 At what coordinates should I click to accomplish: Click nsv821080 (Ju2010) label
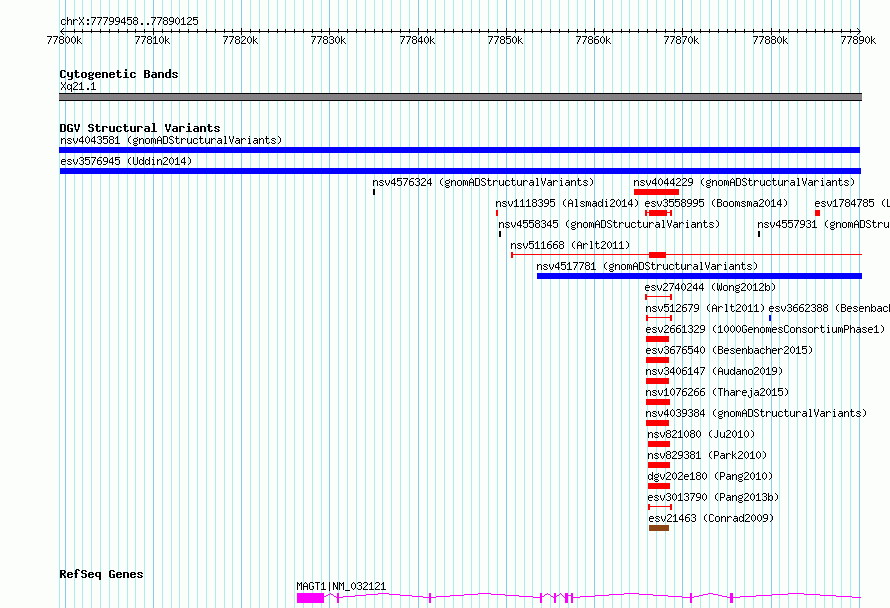[x=701, y=434]
